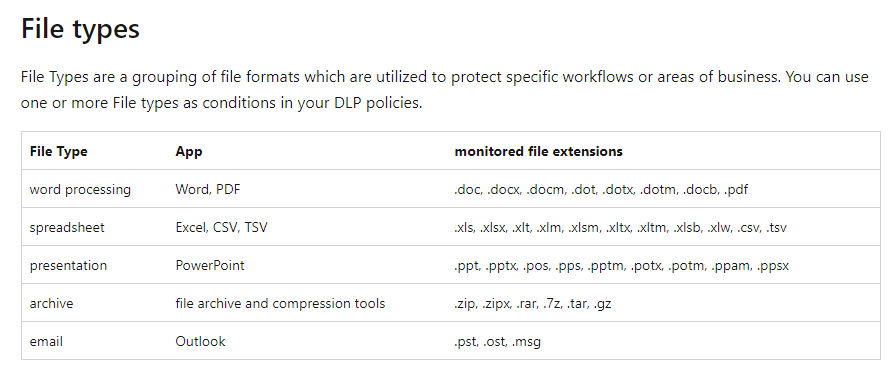Select the .xls, .xlsx extensions list

[620, 228]
